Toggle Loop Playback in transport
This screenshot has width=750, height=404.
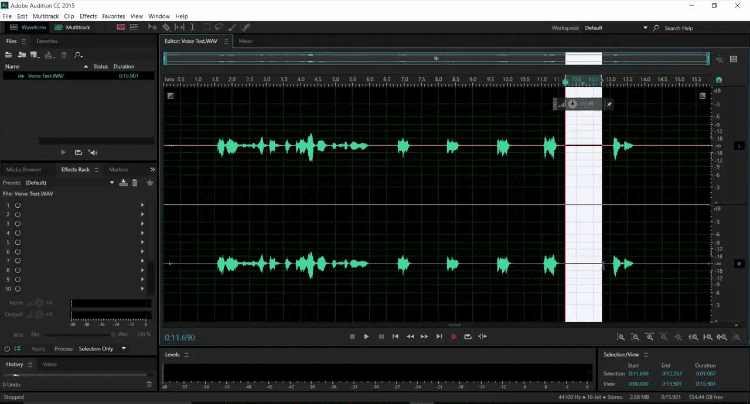468,337
